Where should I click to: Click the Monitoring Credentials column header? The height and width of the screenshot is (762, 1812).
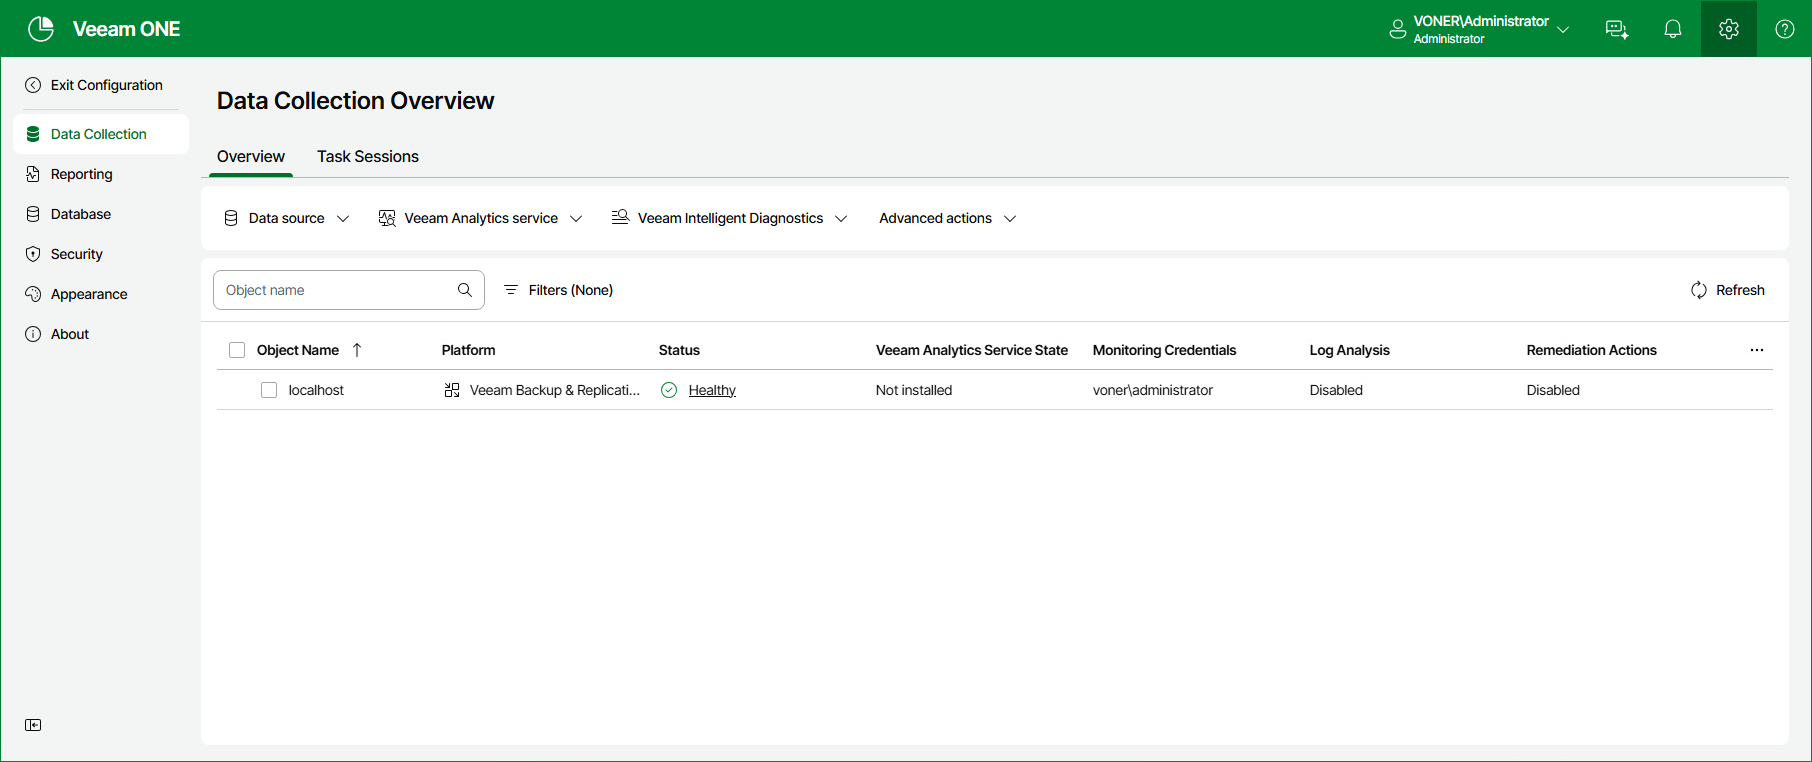[1164, 350]
